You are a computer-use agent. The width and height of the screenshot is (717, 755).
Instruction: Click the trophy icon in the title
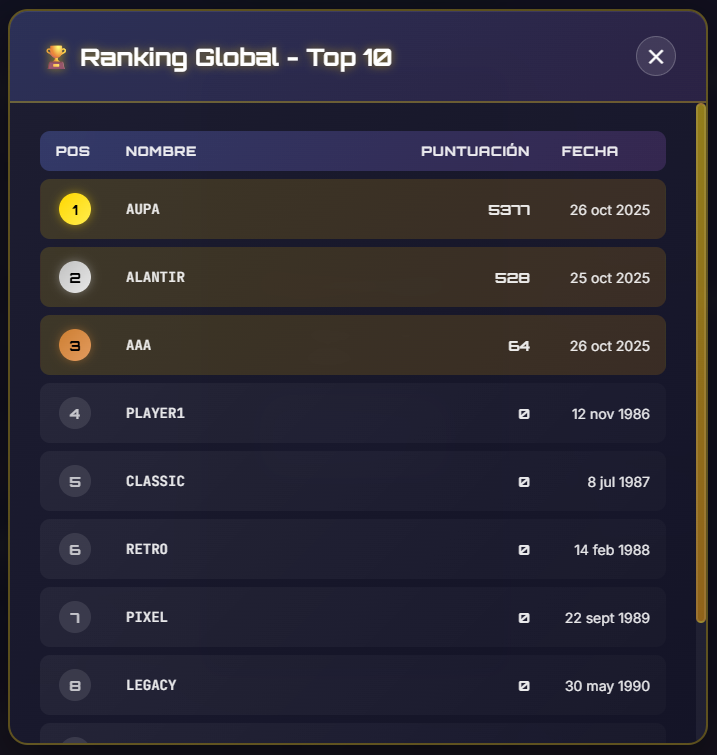pyautogui.click(x=56, y=58)
